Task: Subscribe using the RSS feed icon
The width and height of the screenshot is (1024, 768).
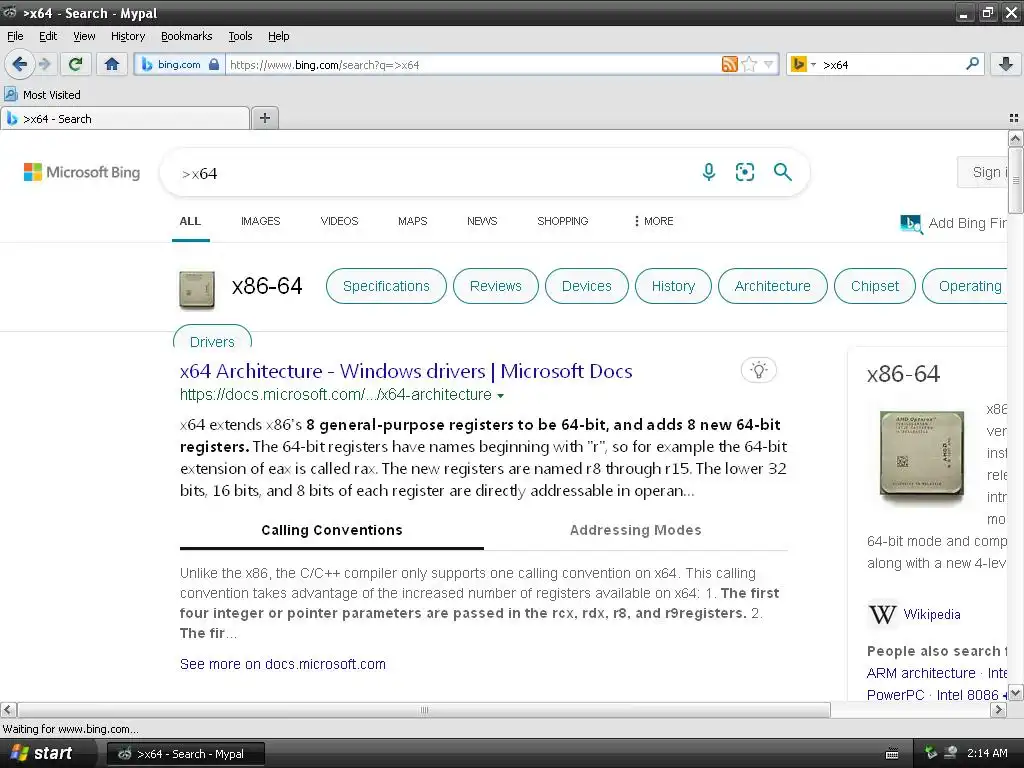Action: point(729,64)
